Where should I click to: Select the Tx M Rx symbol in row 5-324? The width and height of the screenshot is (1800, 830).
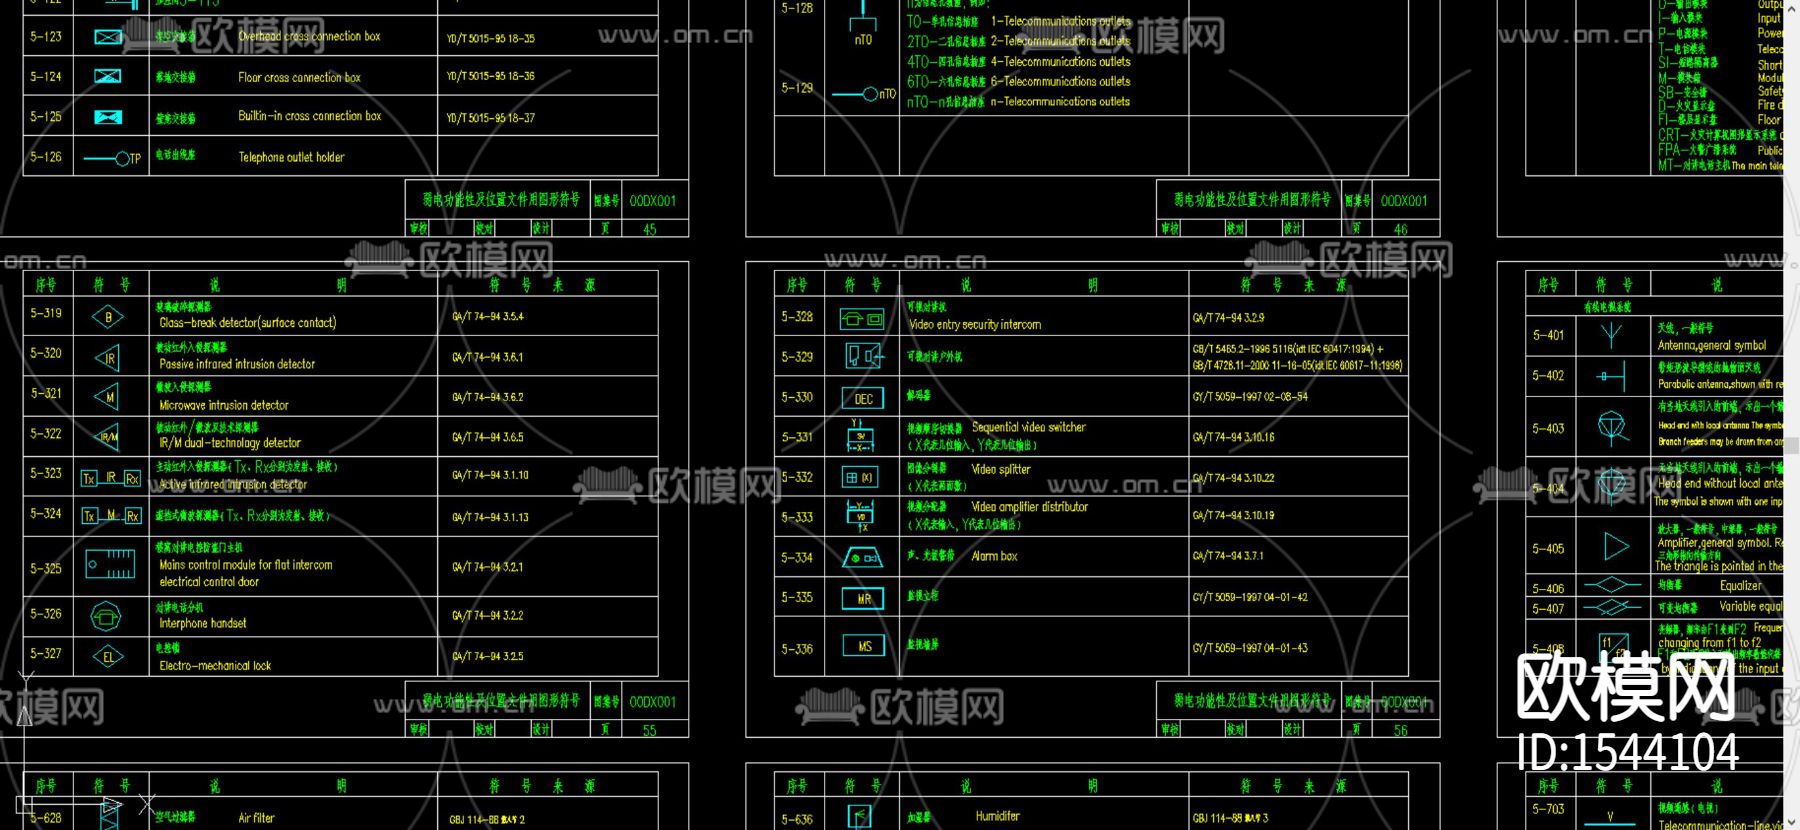[x=110, y=516]
